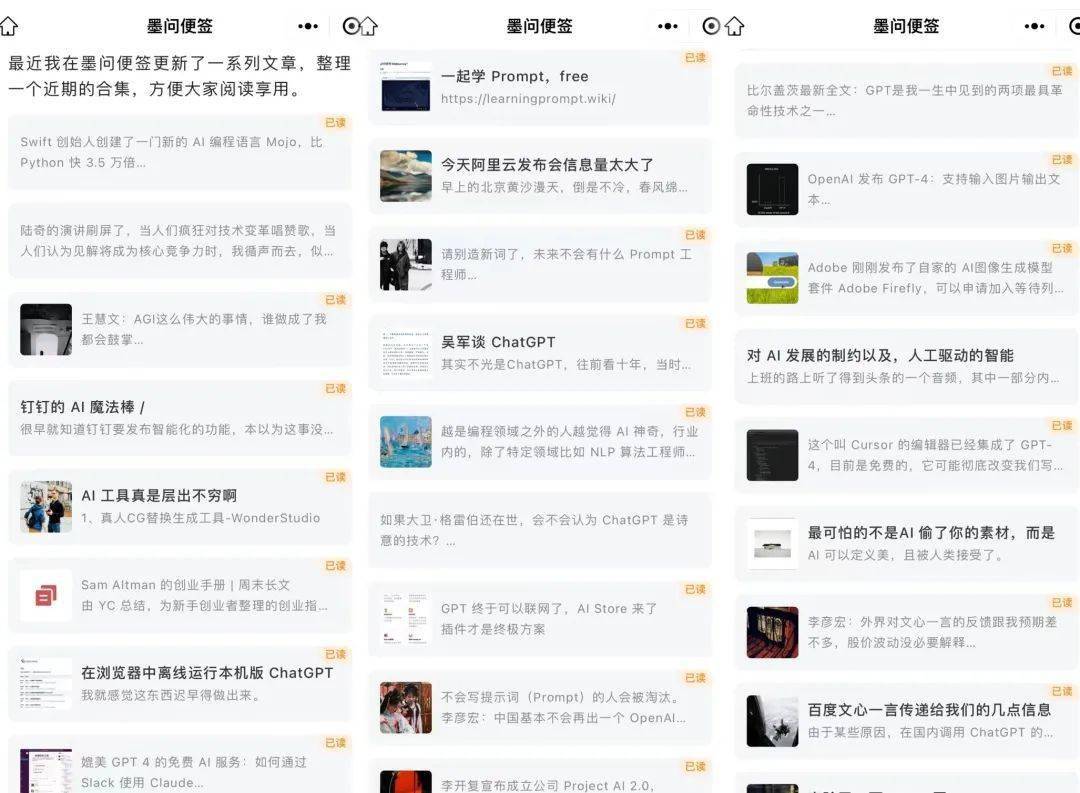The image size is (1080, 793).
Task: Open three-dots menu in third panel header
Action: coord(1034,26)
